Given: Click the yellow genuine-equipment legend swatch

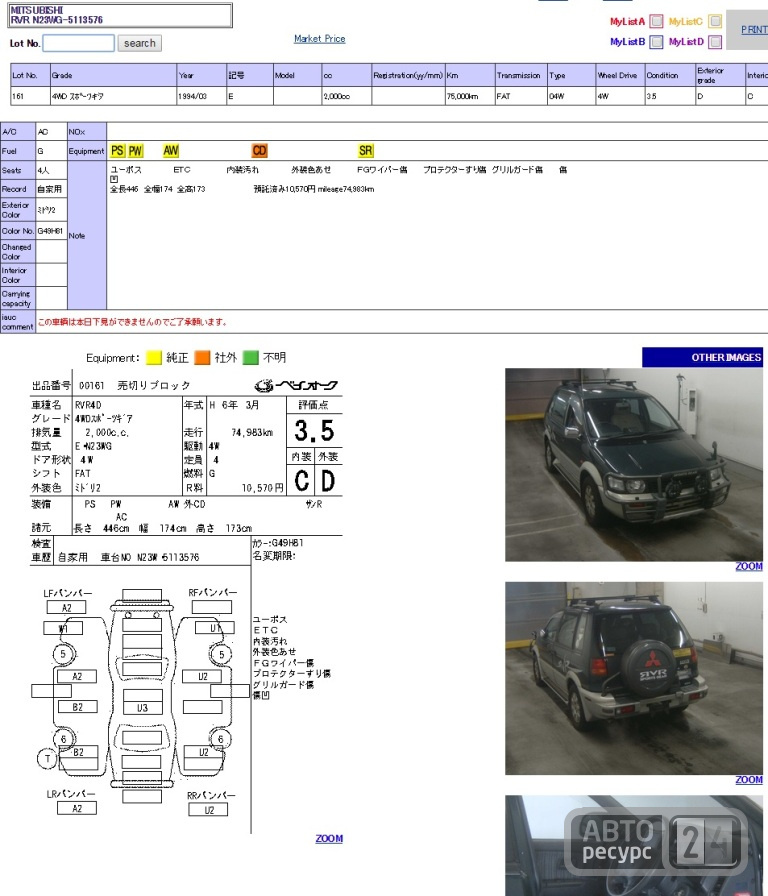Looking at the screenshot, I should point(154,358).
